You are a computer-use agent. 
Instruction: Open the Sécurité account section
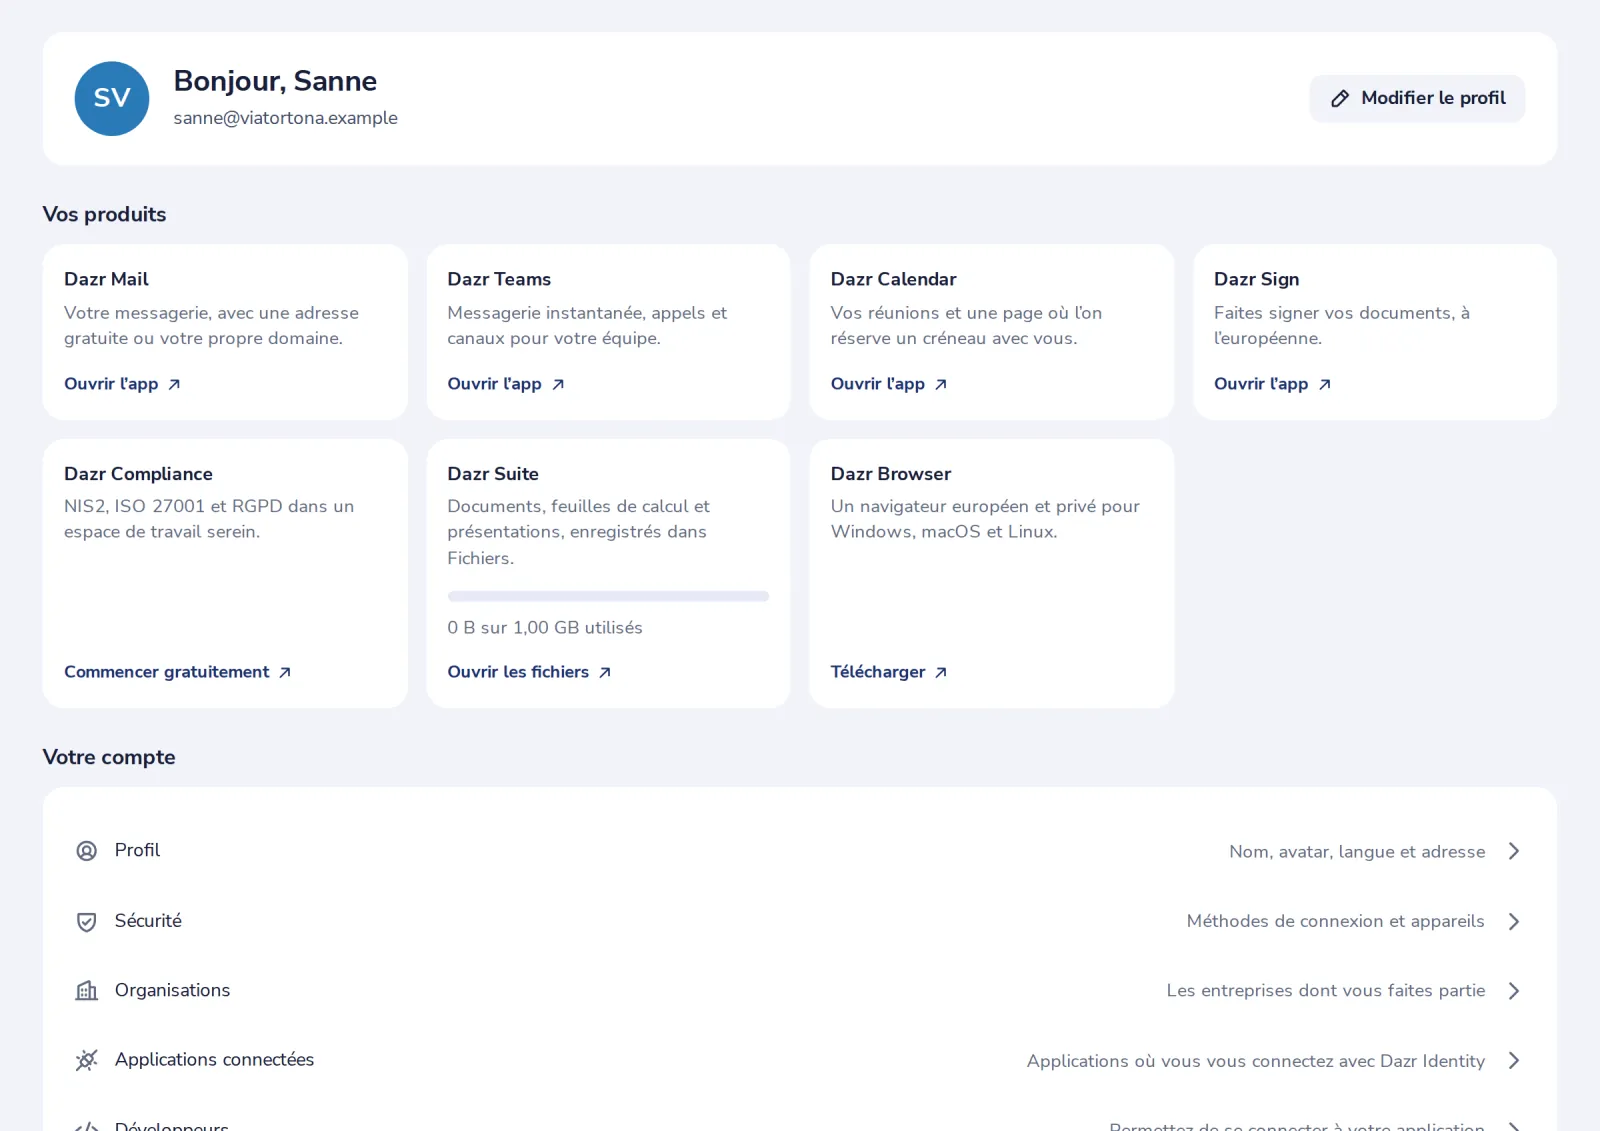800,921
